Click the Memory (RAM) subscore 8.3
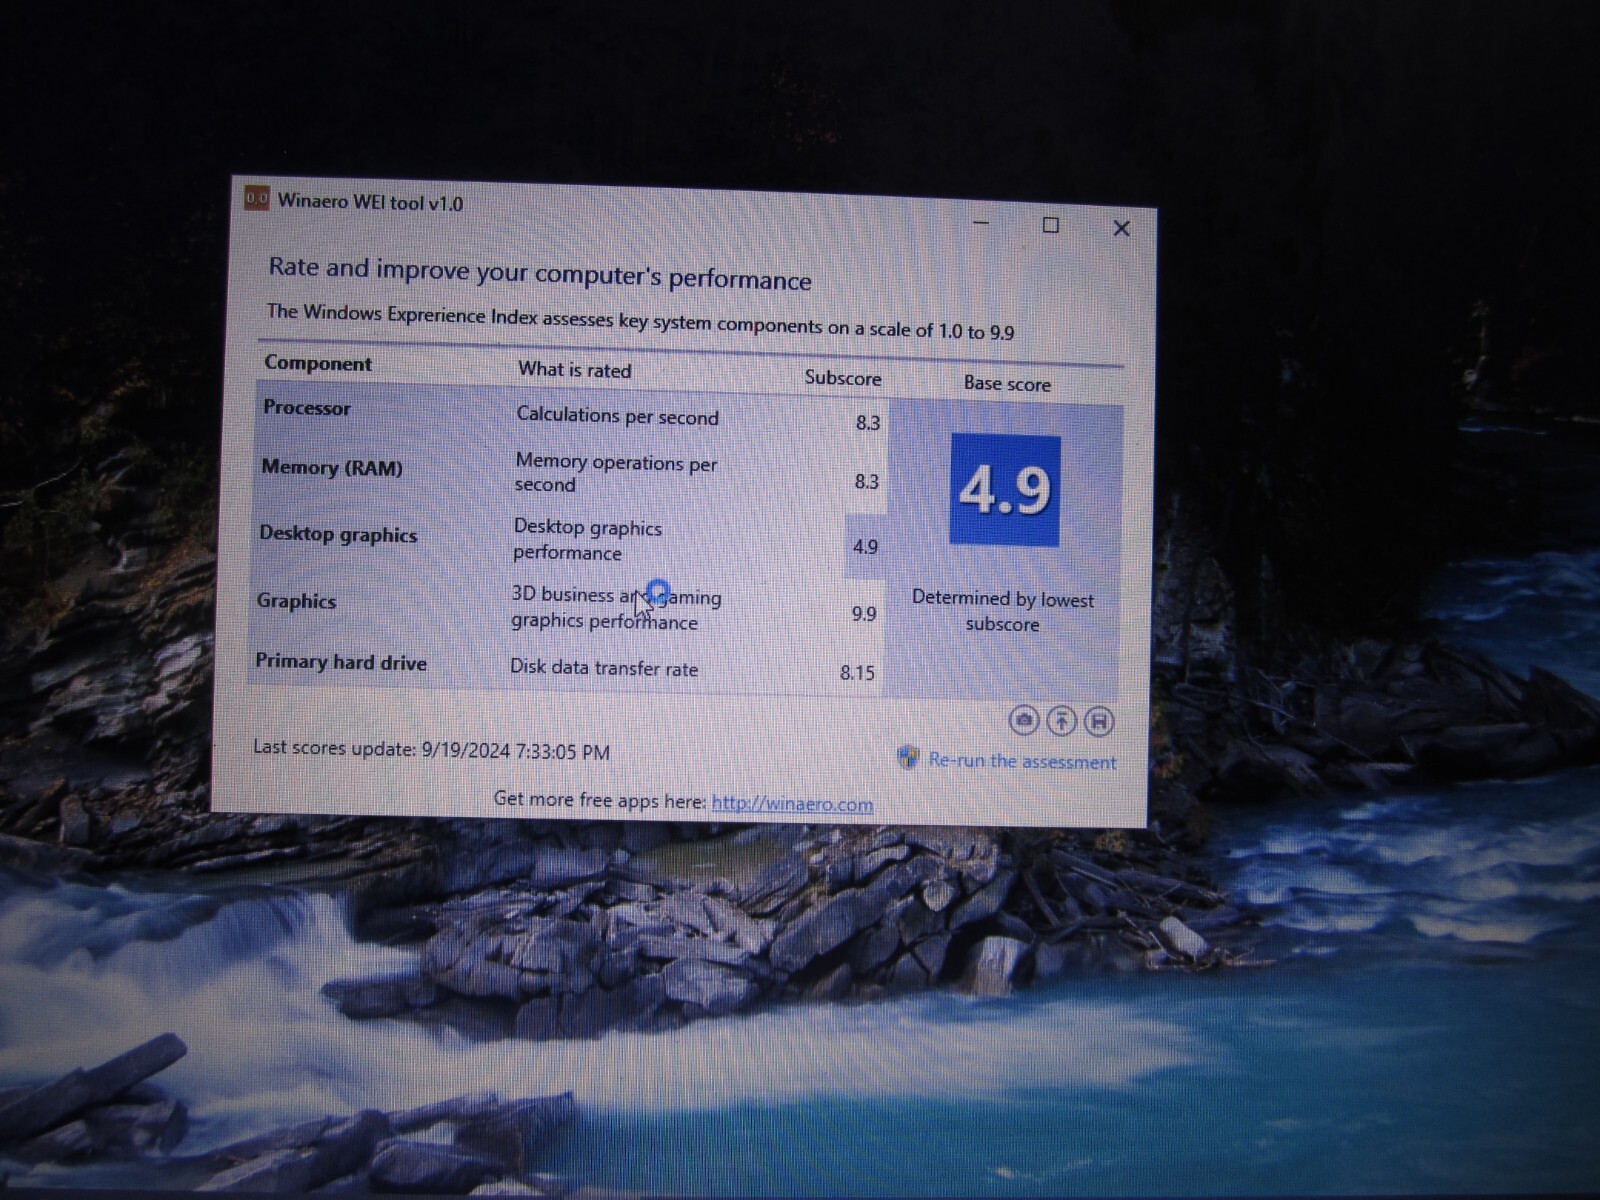Image resolution: width=1600 pixels, height=1200 pixels. 867,482
